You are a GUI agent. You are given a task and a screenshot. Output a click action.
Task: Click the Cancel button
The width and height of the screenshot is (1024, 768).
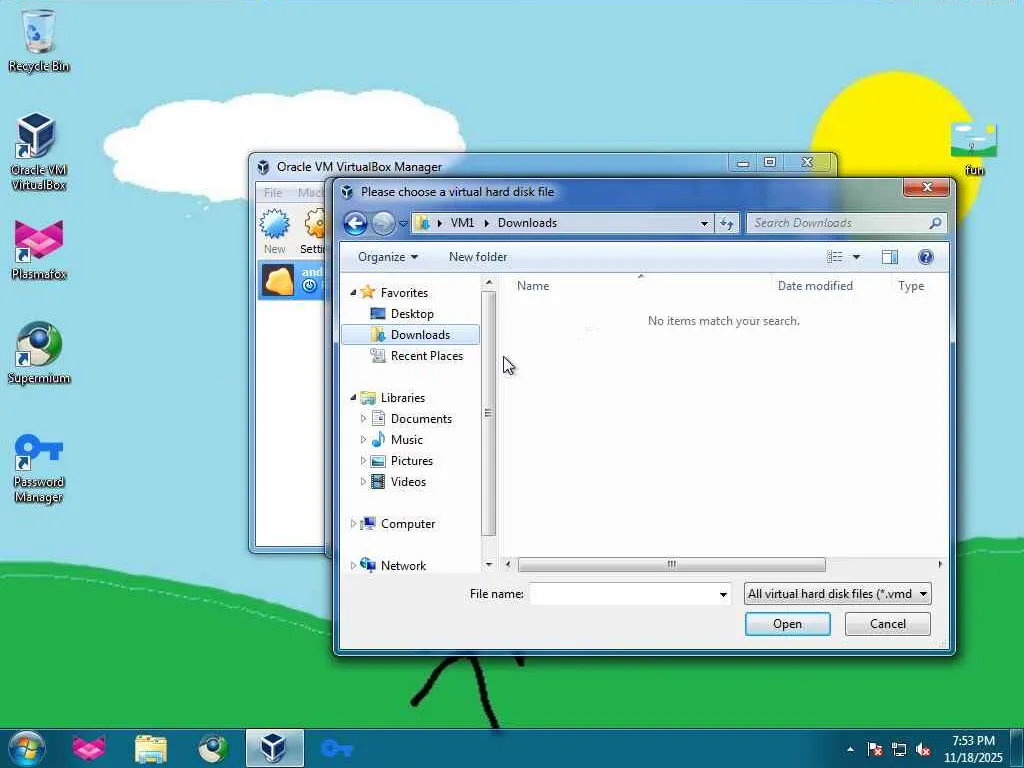pyautogui.click(x=888, y=624)
